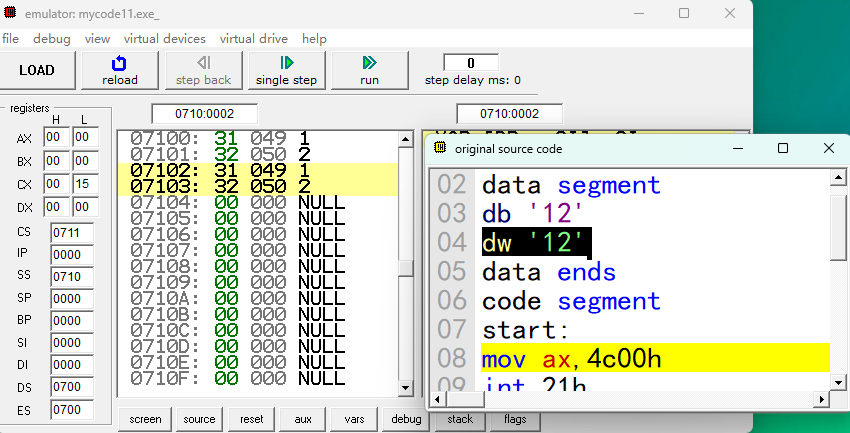Click the DX low byte field
Image resolution: width=850 pixels, height=433 pixels.
click(85, 207)
